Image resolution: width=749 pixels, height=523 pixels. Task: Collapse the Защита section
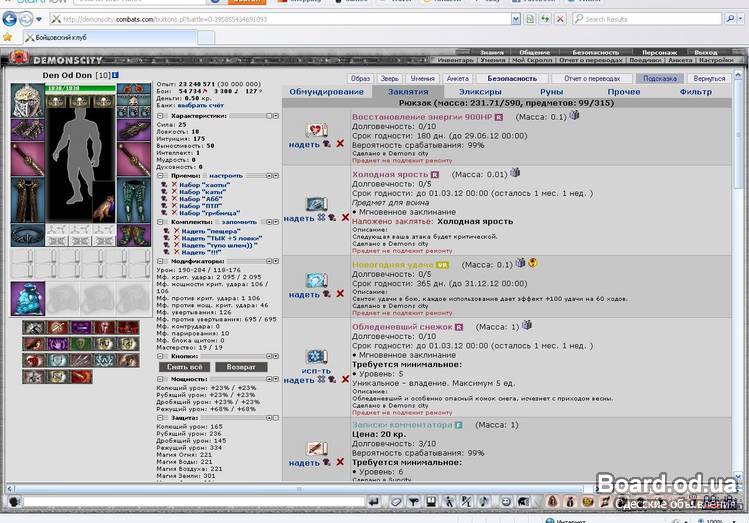[x=160, y=418]
